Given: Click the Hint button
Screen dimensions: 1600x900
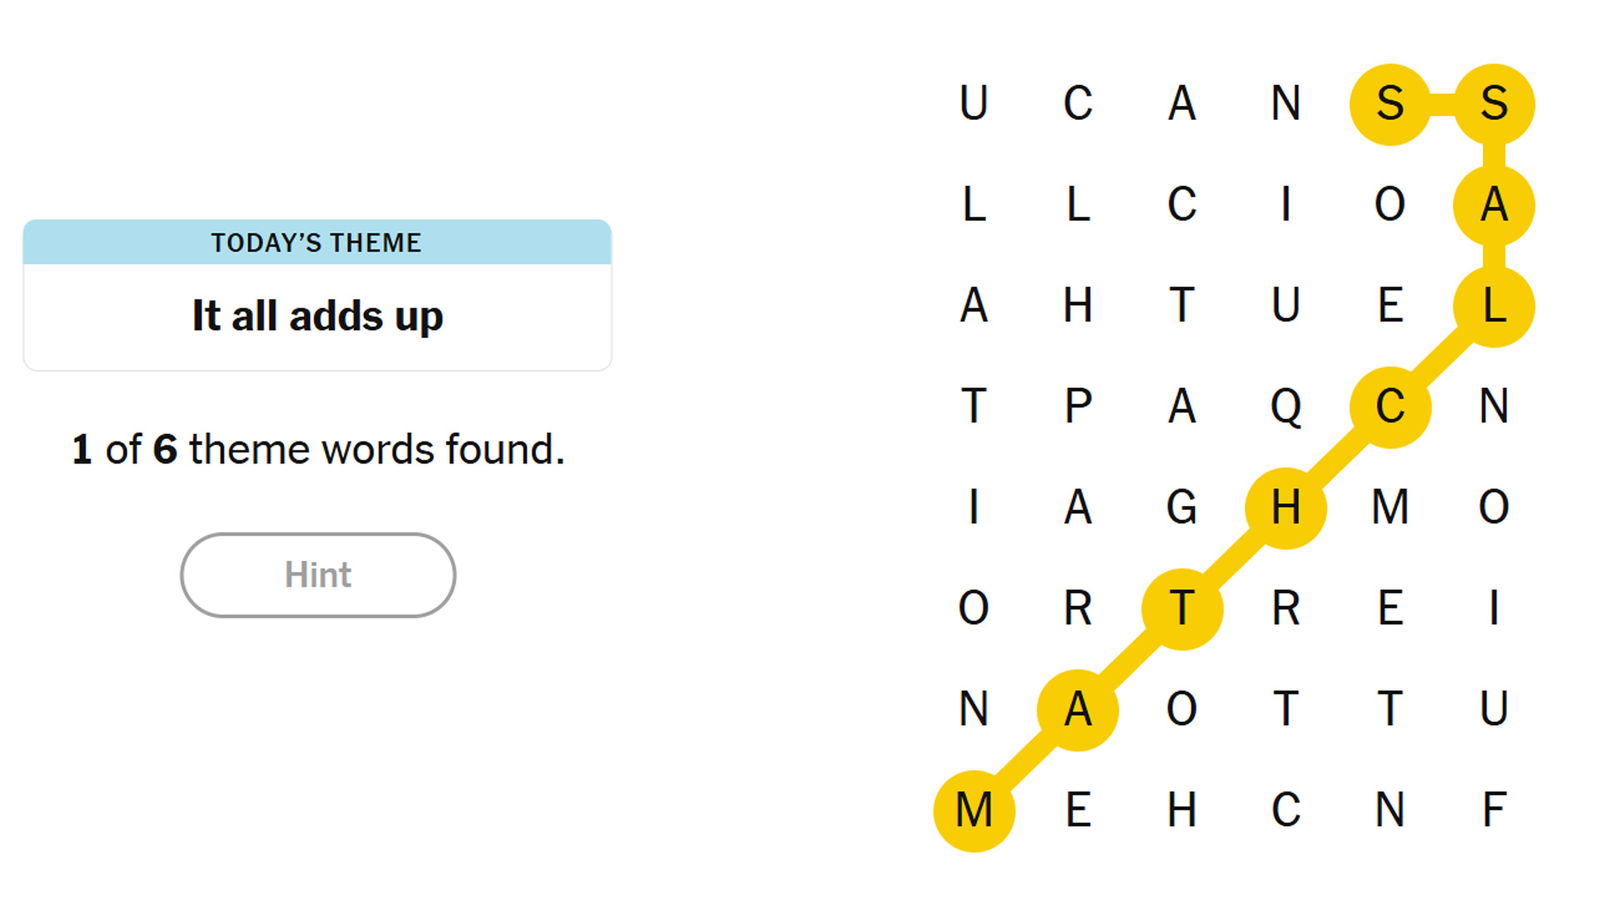Looking at the screenshot, I should point(316,575).
